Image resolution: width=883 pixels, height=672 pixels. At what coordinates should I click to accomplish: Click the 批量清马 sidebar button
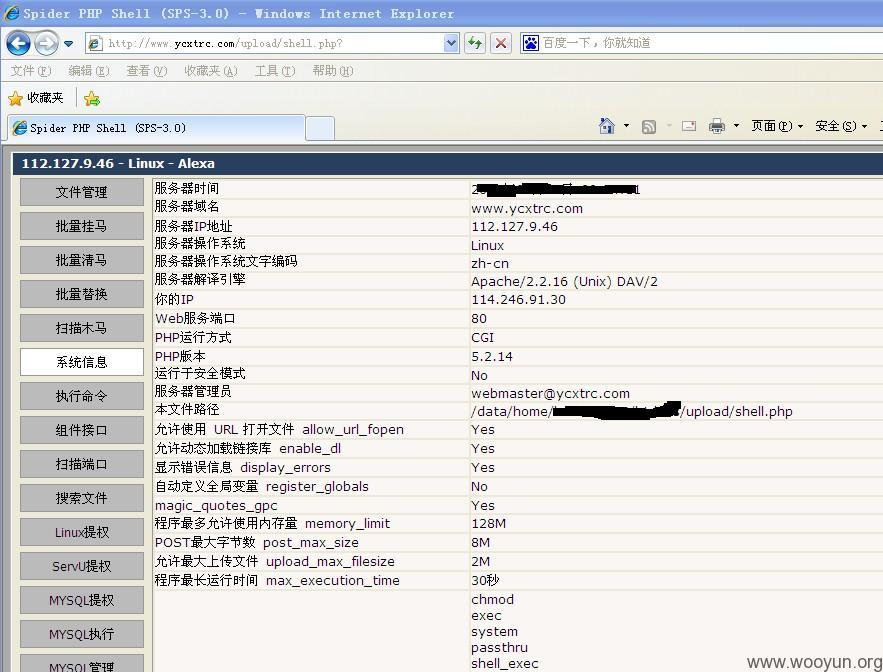[x=82, y=260]
